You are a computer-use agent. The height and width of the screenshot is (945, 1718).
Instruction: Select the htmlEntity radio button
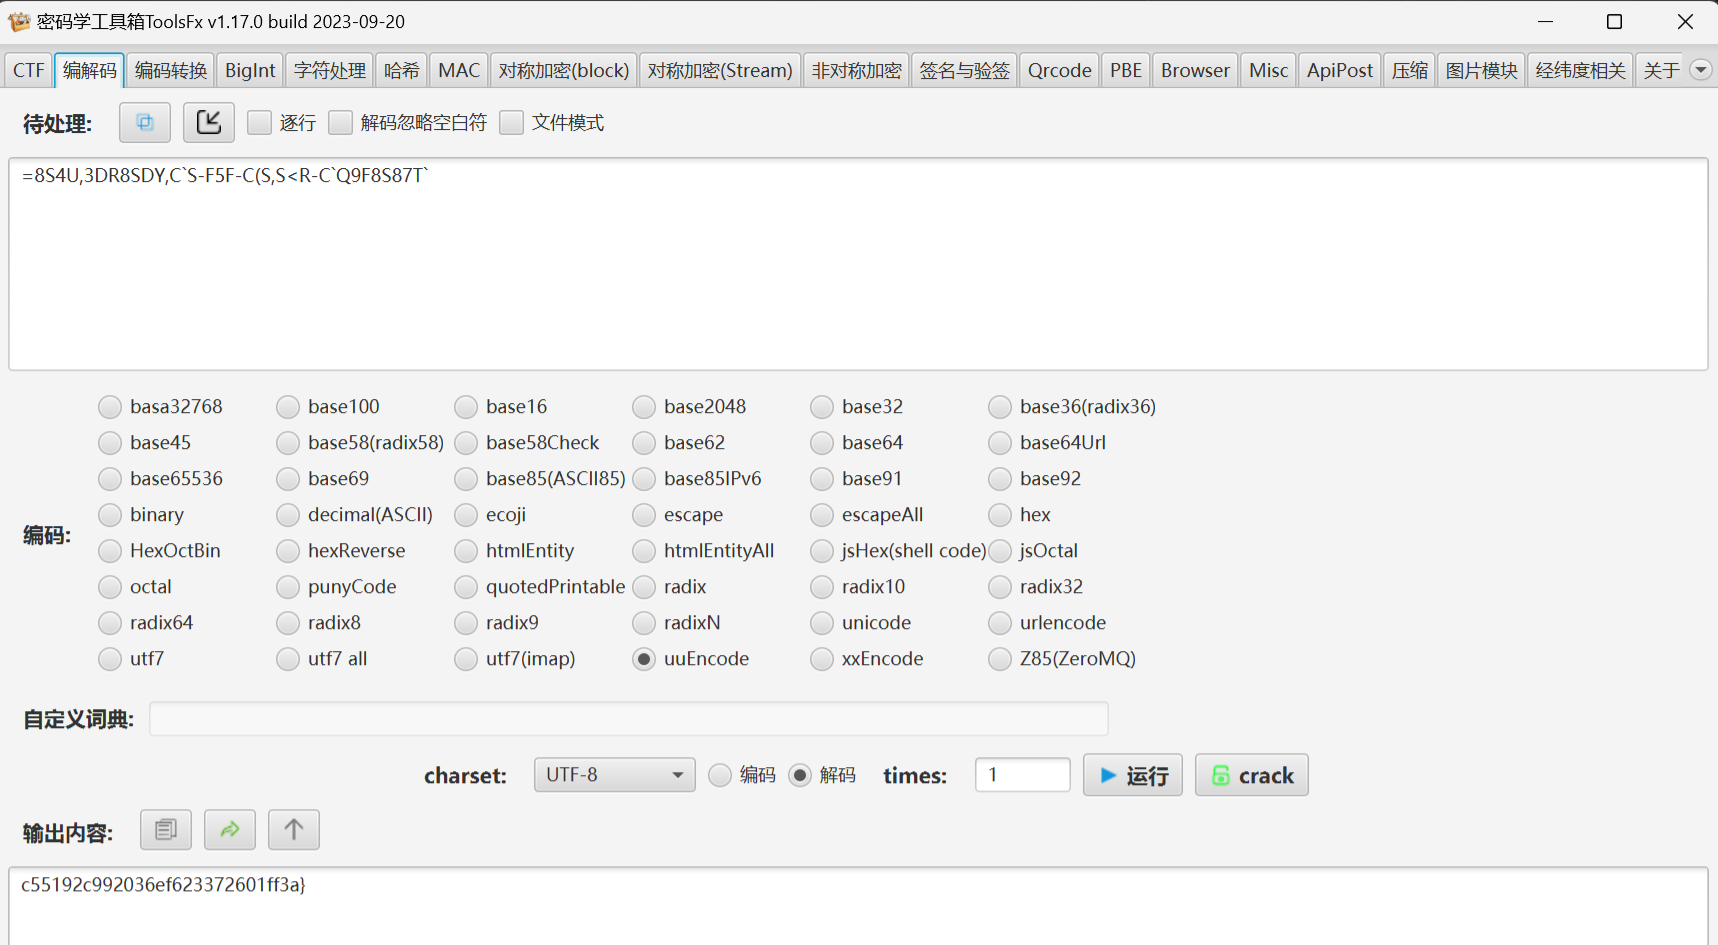(x=466, y=551)
